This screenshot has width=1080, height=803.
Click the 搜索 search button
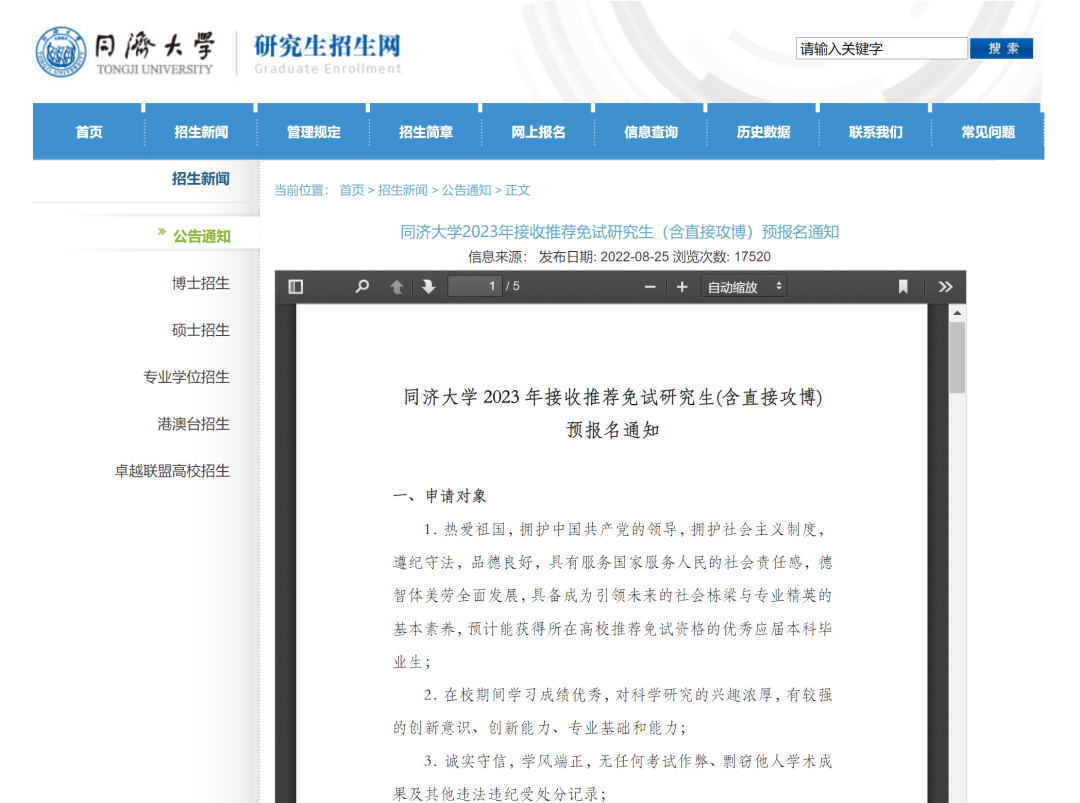(x=1001, y=47)
